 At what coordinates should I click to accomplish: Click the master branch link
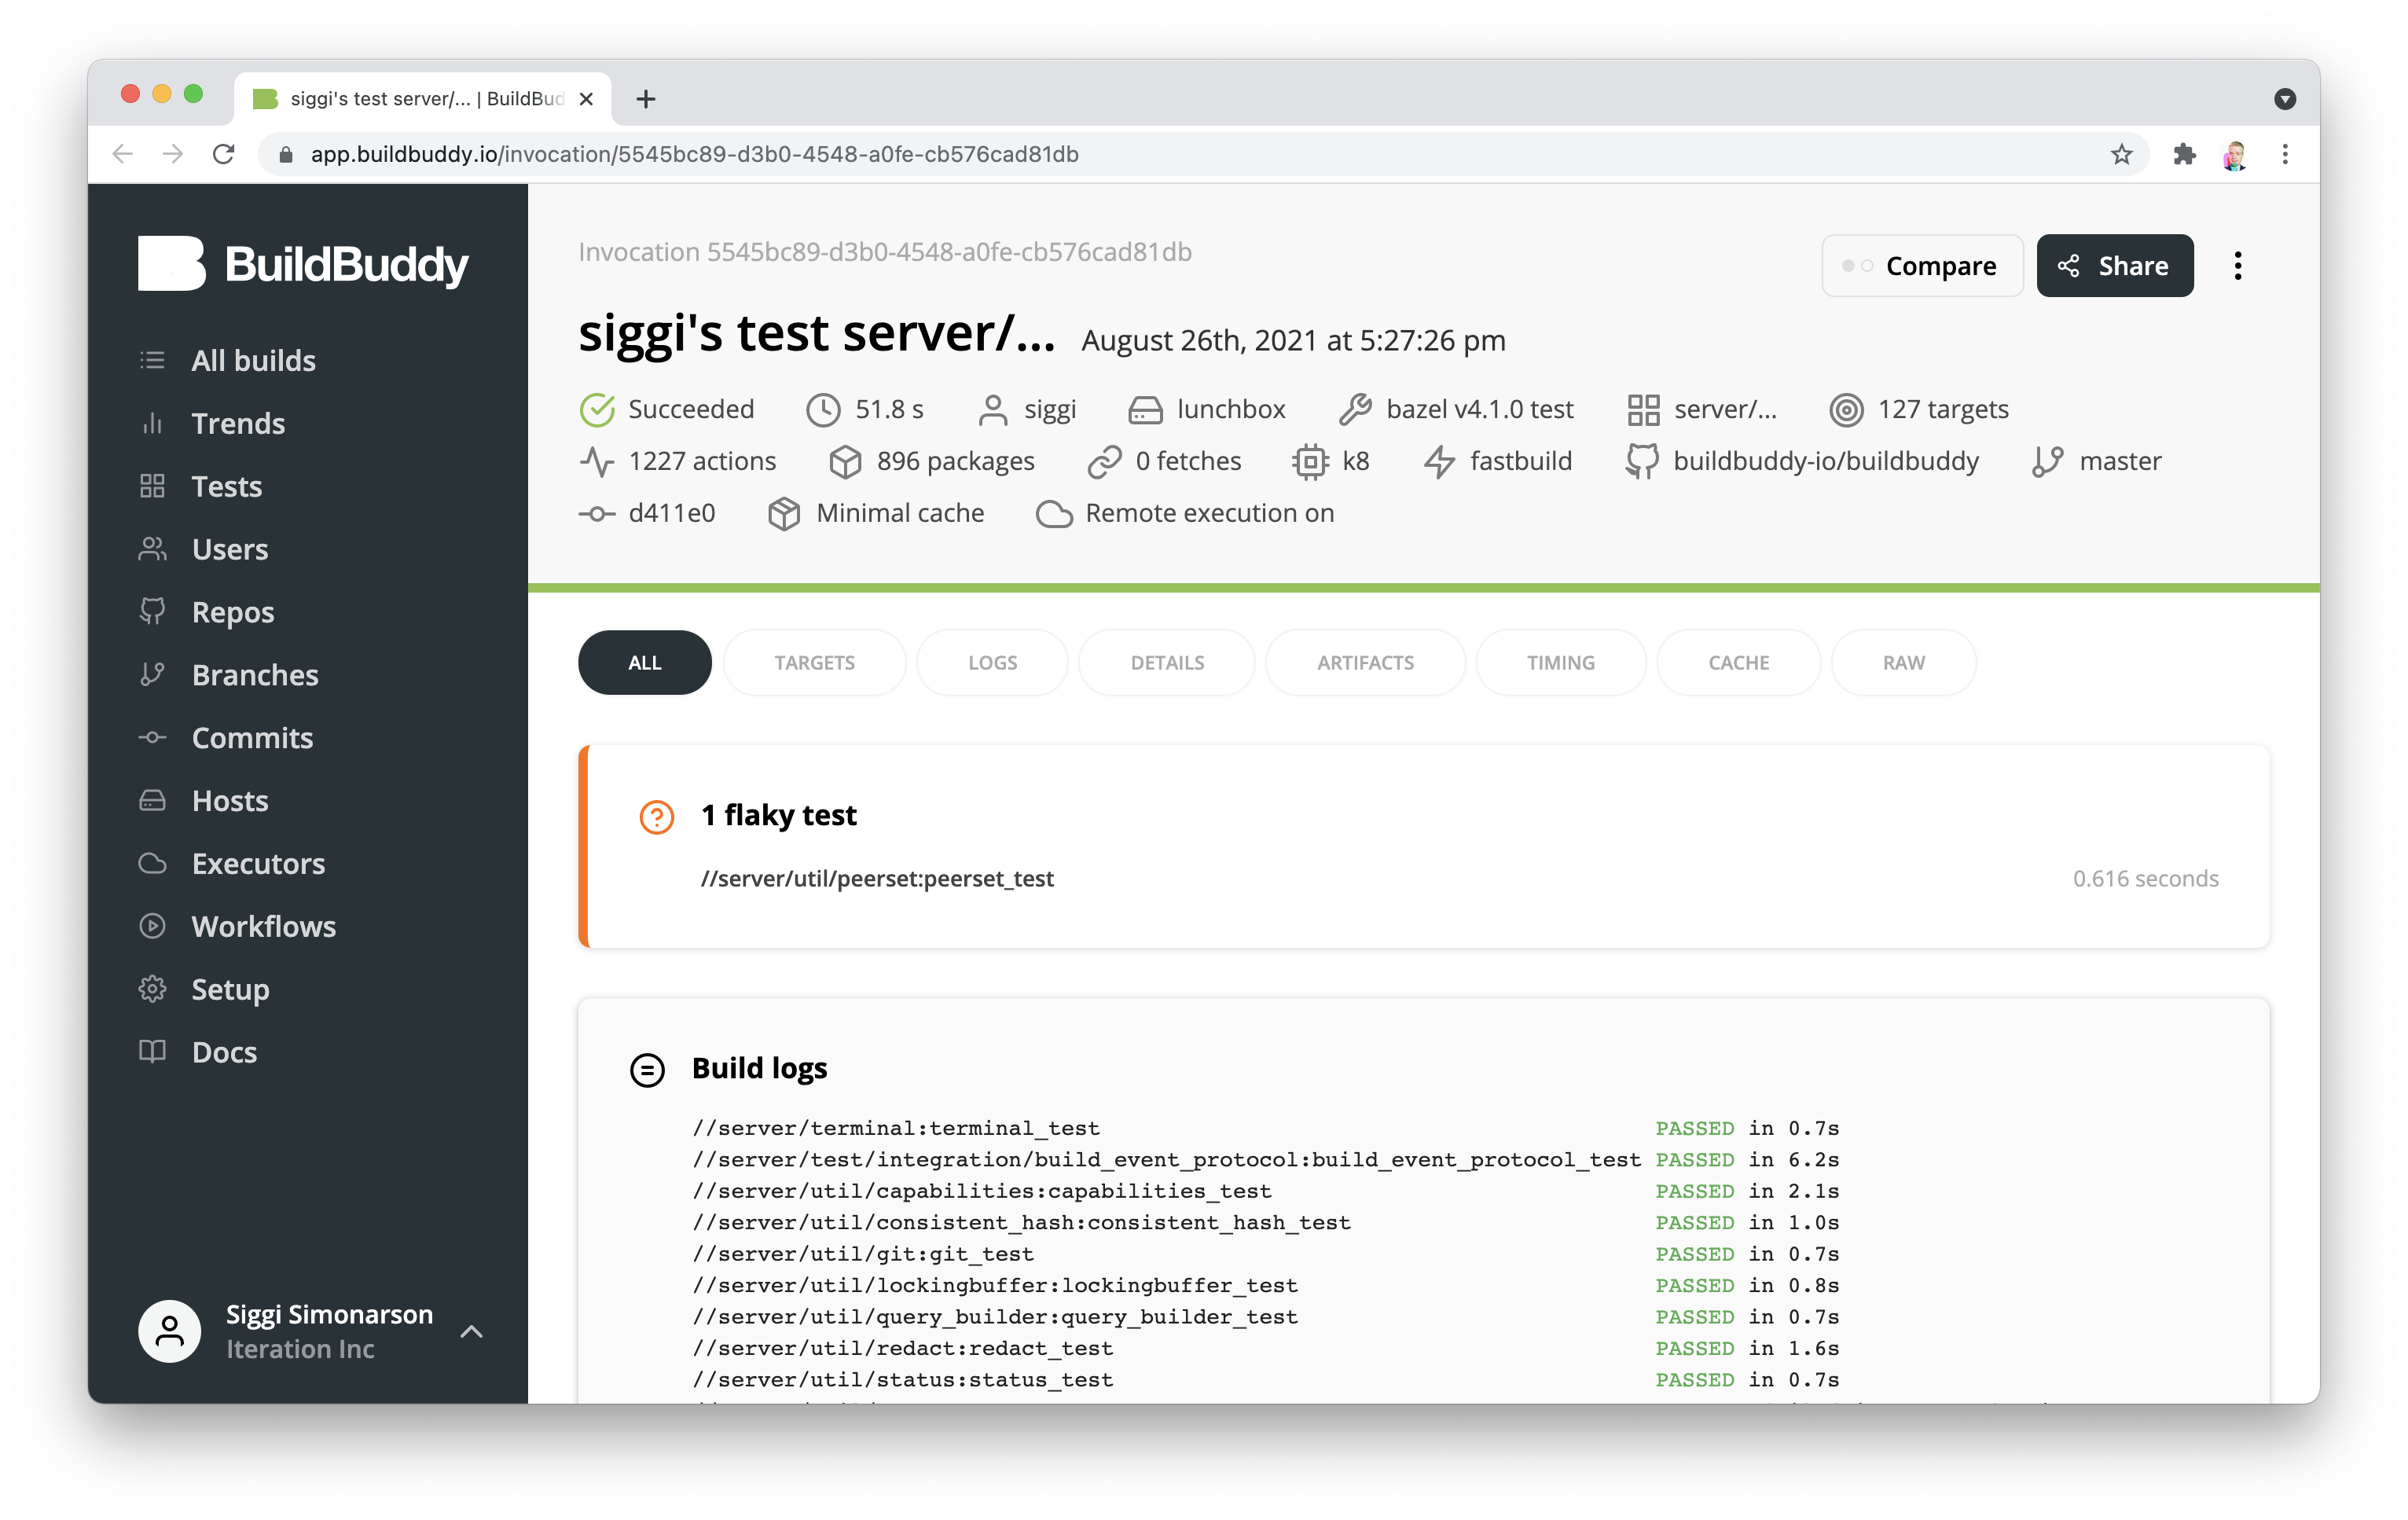(x=2120, y=461)
